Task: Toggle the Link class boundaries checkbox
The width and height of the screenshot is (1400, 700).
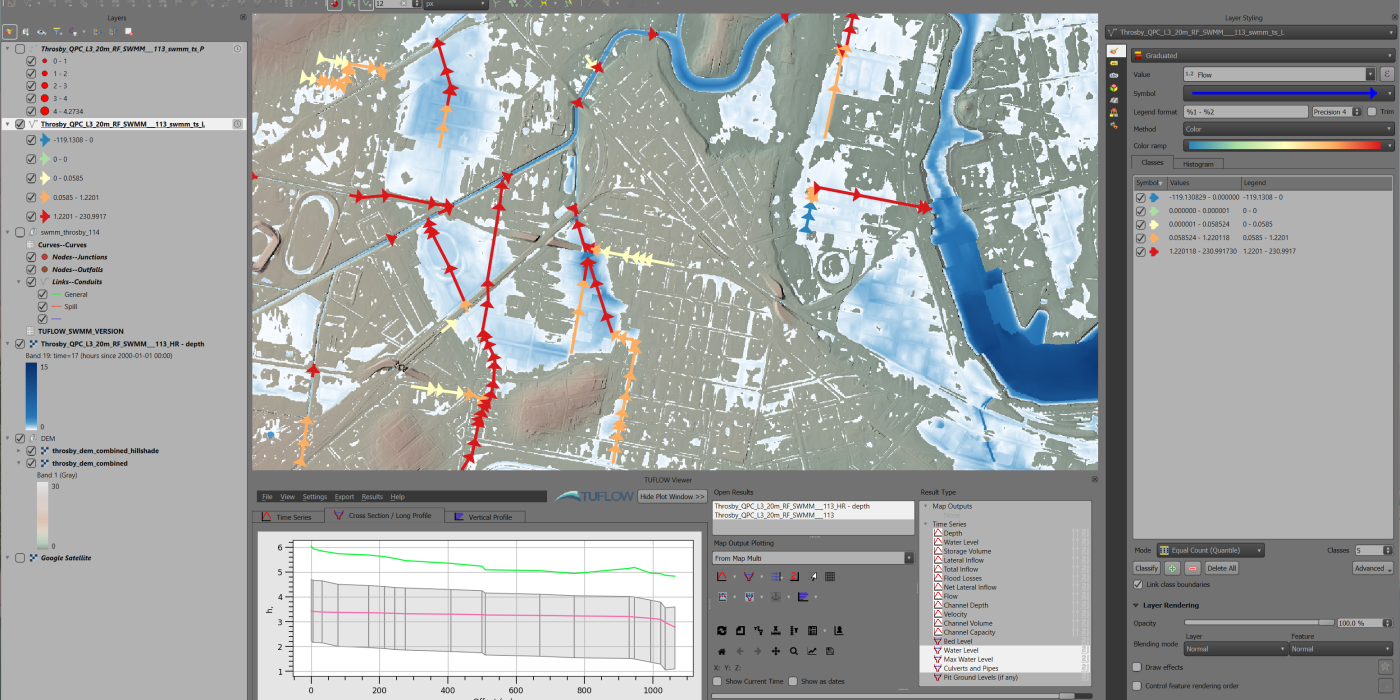Action: 1137,584
